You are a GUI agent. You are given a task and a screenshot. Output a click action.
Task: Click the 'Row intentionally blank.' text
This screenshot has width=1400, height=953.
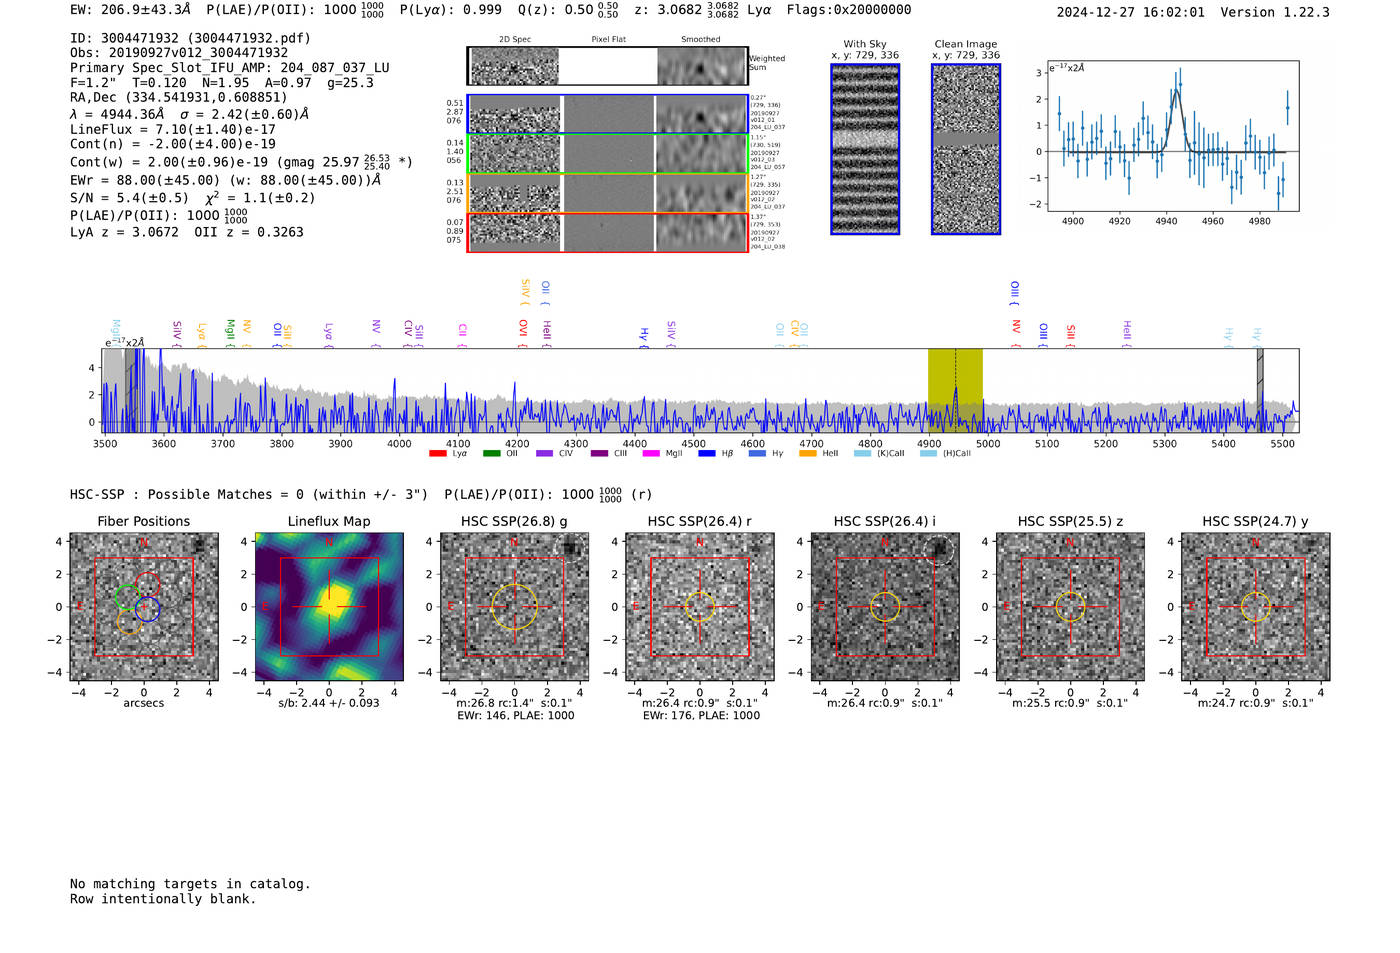(x=163, y=899)
